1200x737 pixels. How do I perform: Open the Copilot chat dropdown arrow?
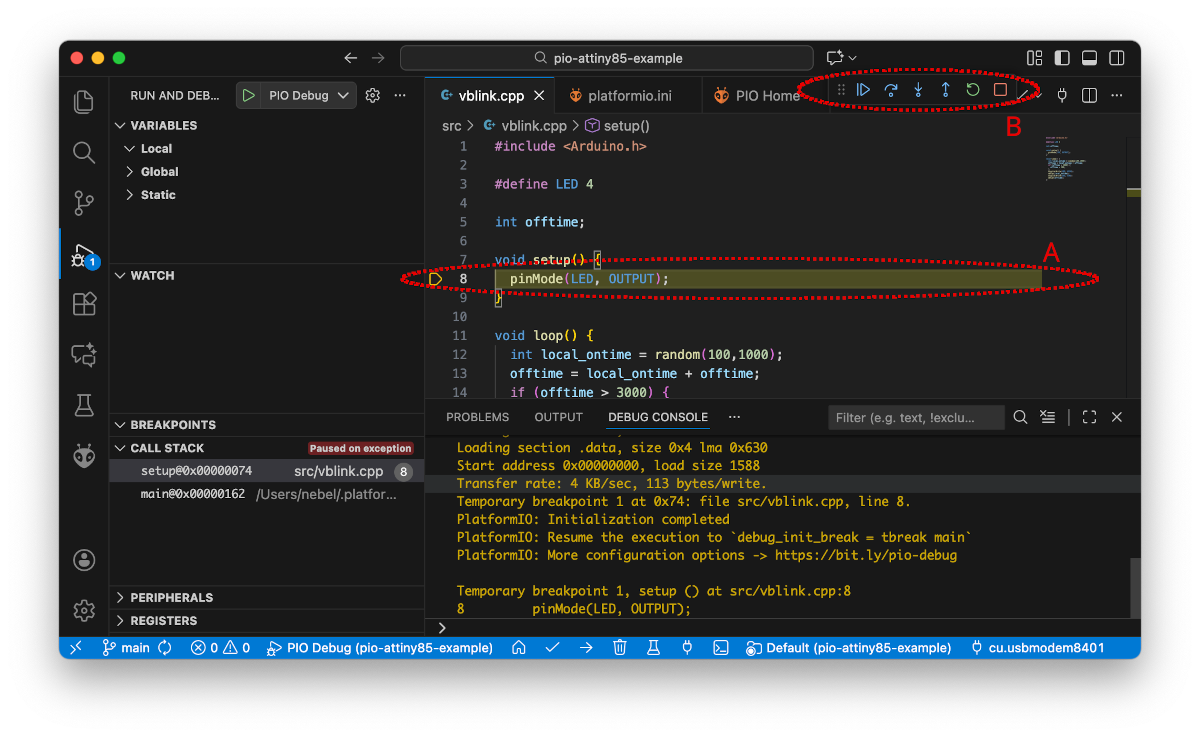853,58
